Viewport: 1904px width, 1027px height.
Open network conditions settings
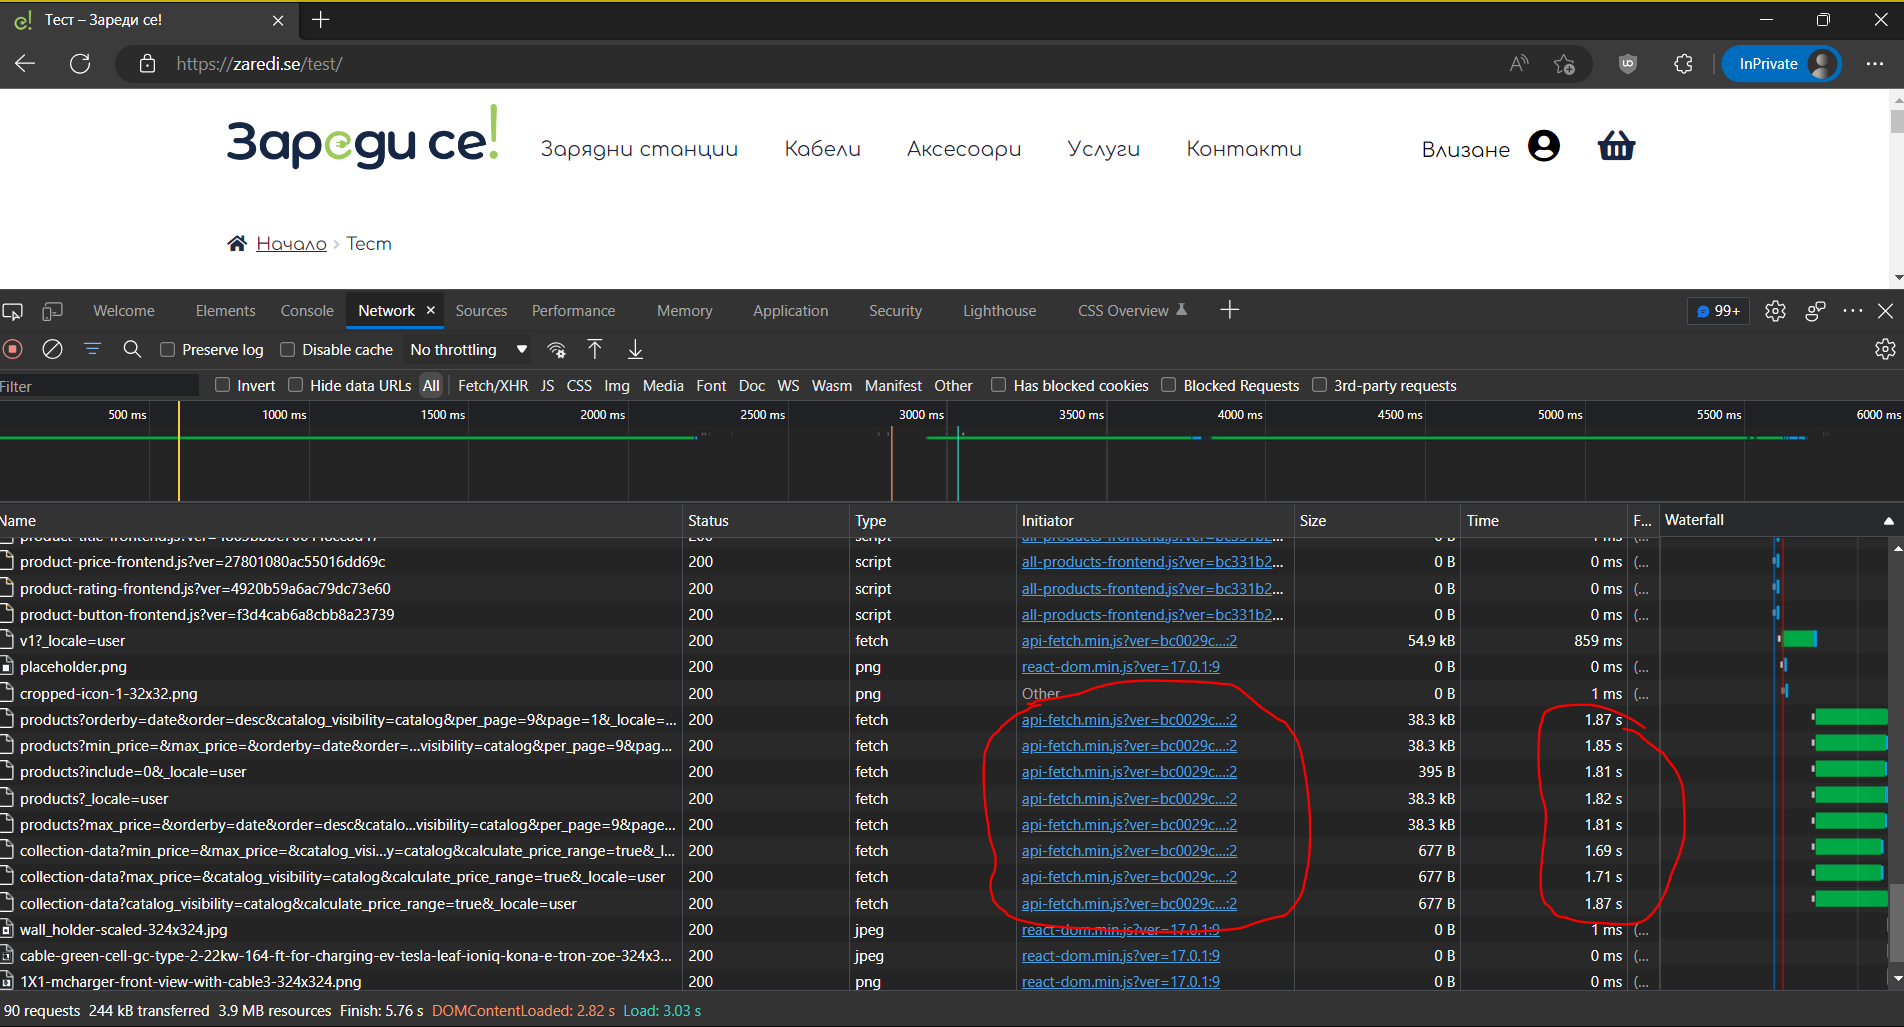556,349
